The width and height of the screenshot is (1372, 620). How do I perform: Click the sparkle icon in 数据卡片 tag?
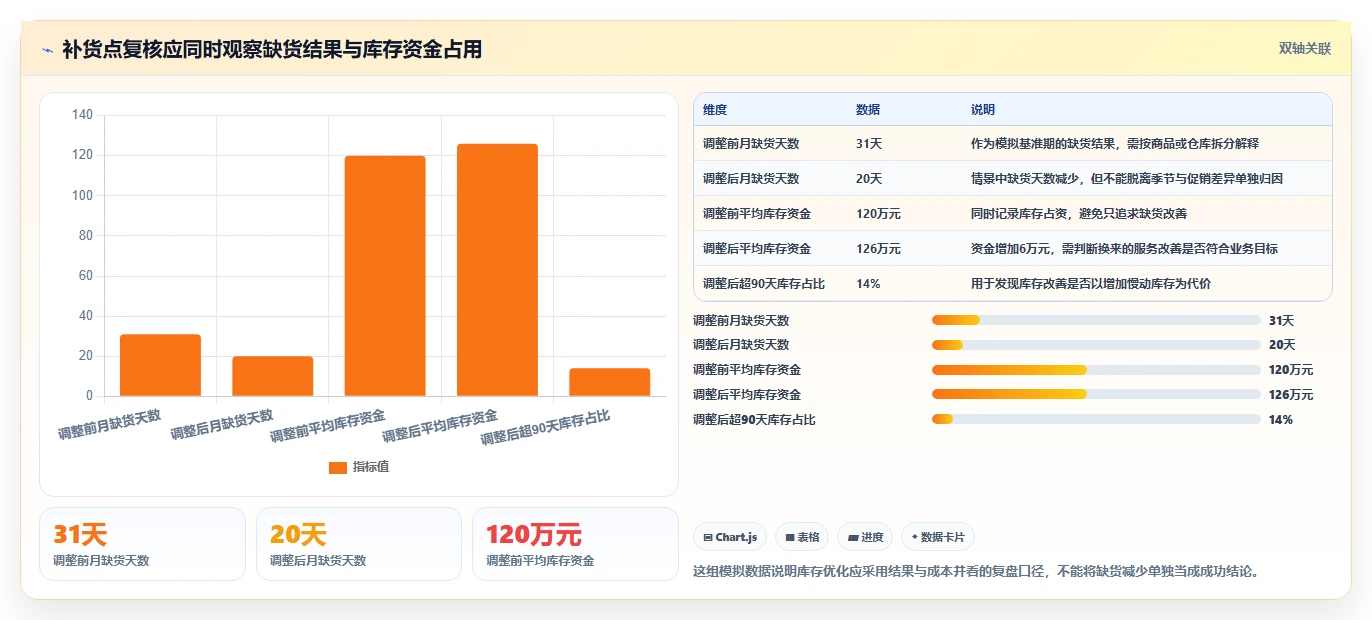click(x=914, y=538)
